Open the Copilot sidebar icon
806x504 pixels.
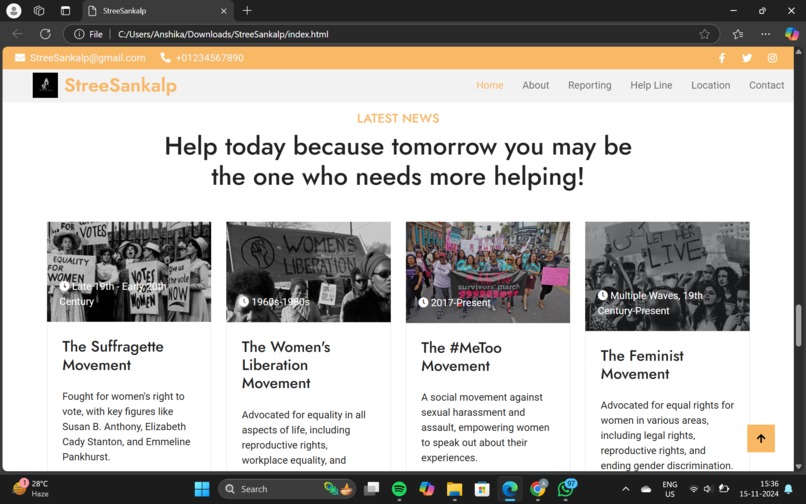point(792,34)
